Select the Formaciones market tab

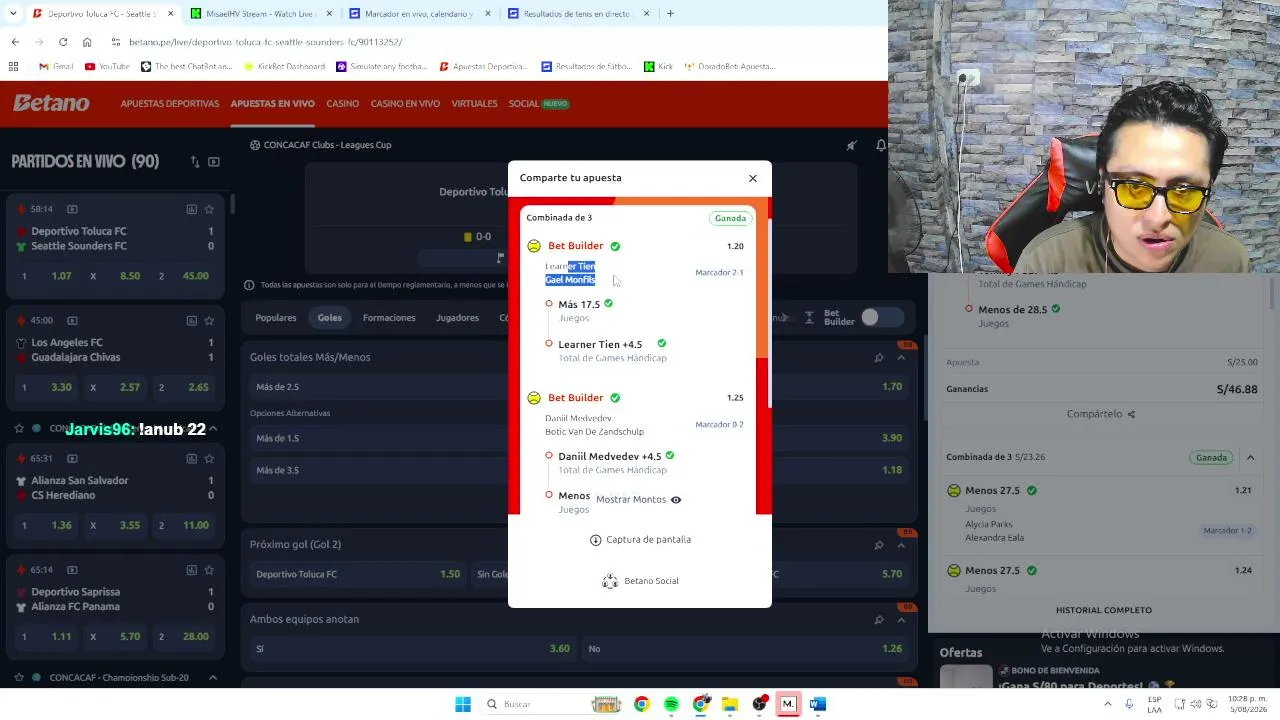389,318
